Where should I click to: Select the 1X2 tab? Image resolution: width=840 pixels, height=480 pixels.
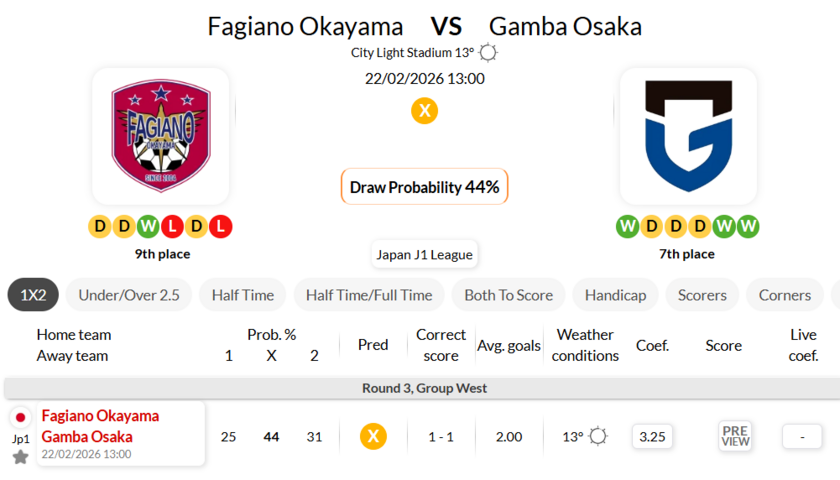pos(33,295)
